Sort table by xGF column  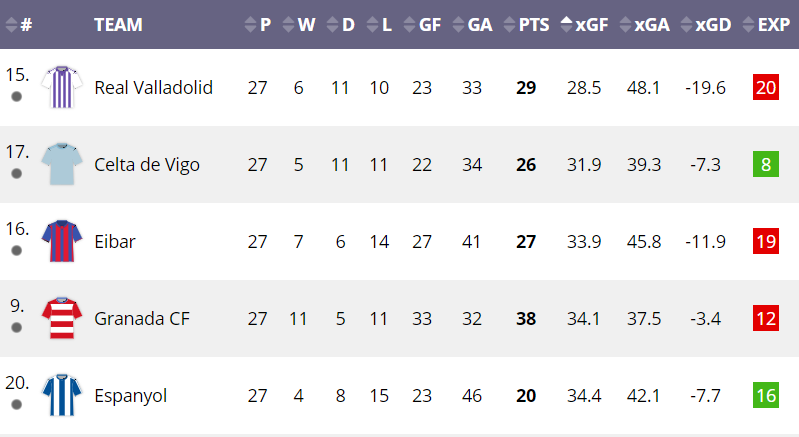[x=584, y=24]
